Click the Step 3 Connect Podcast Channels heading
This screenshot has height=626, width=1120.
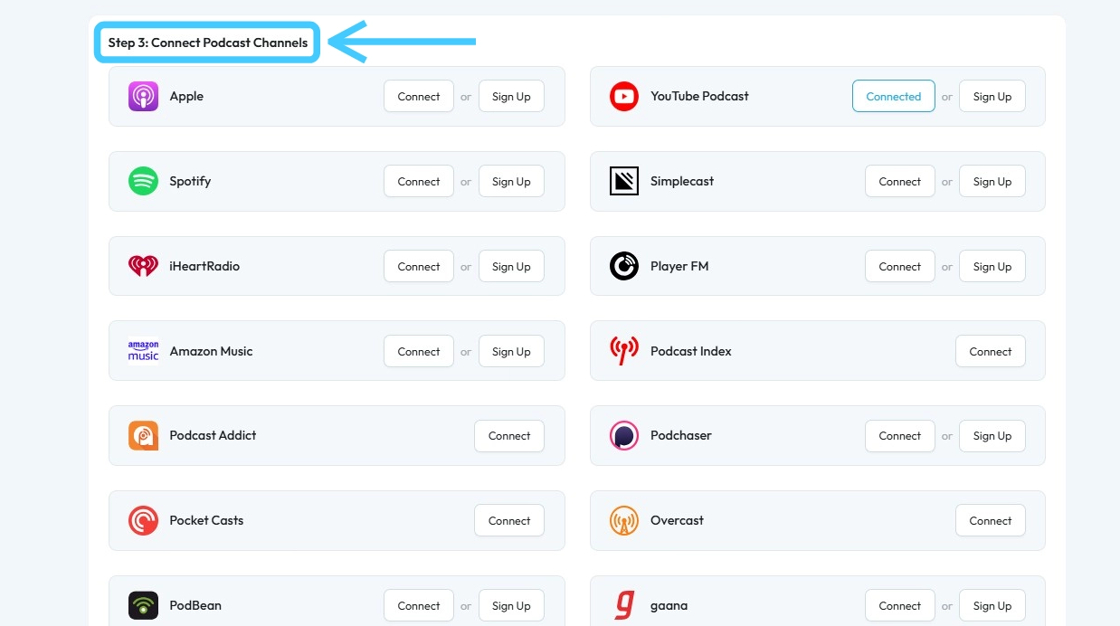pos(208,43)
